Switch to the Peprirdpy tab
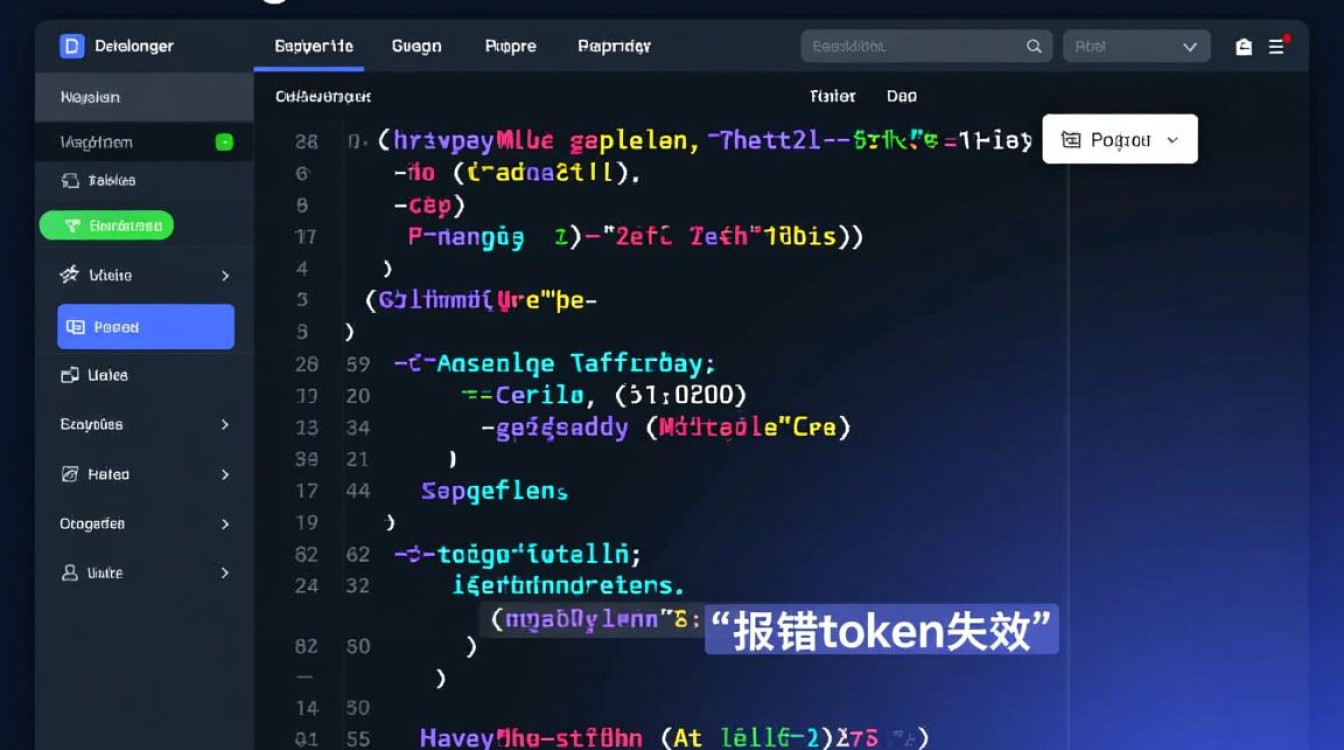This screenshot has height=750, width=1344. [614, 46]
